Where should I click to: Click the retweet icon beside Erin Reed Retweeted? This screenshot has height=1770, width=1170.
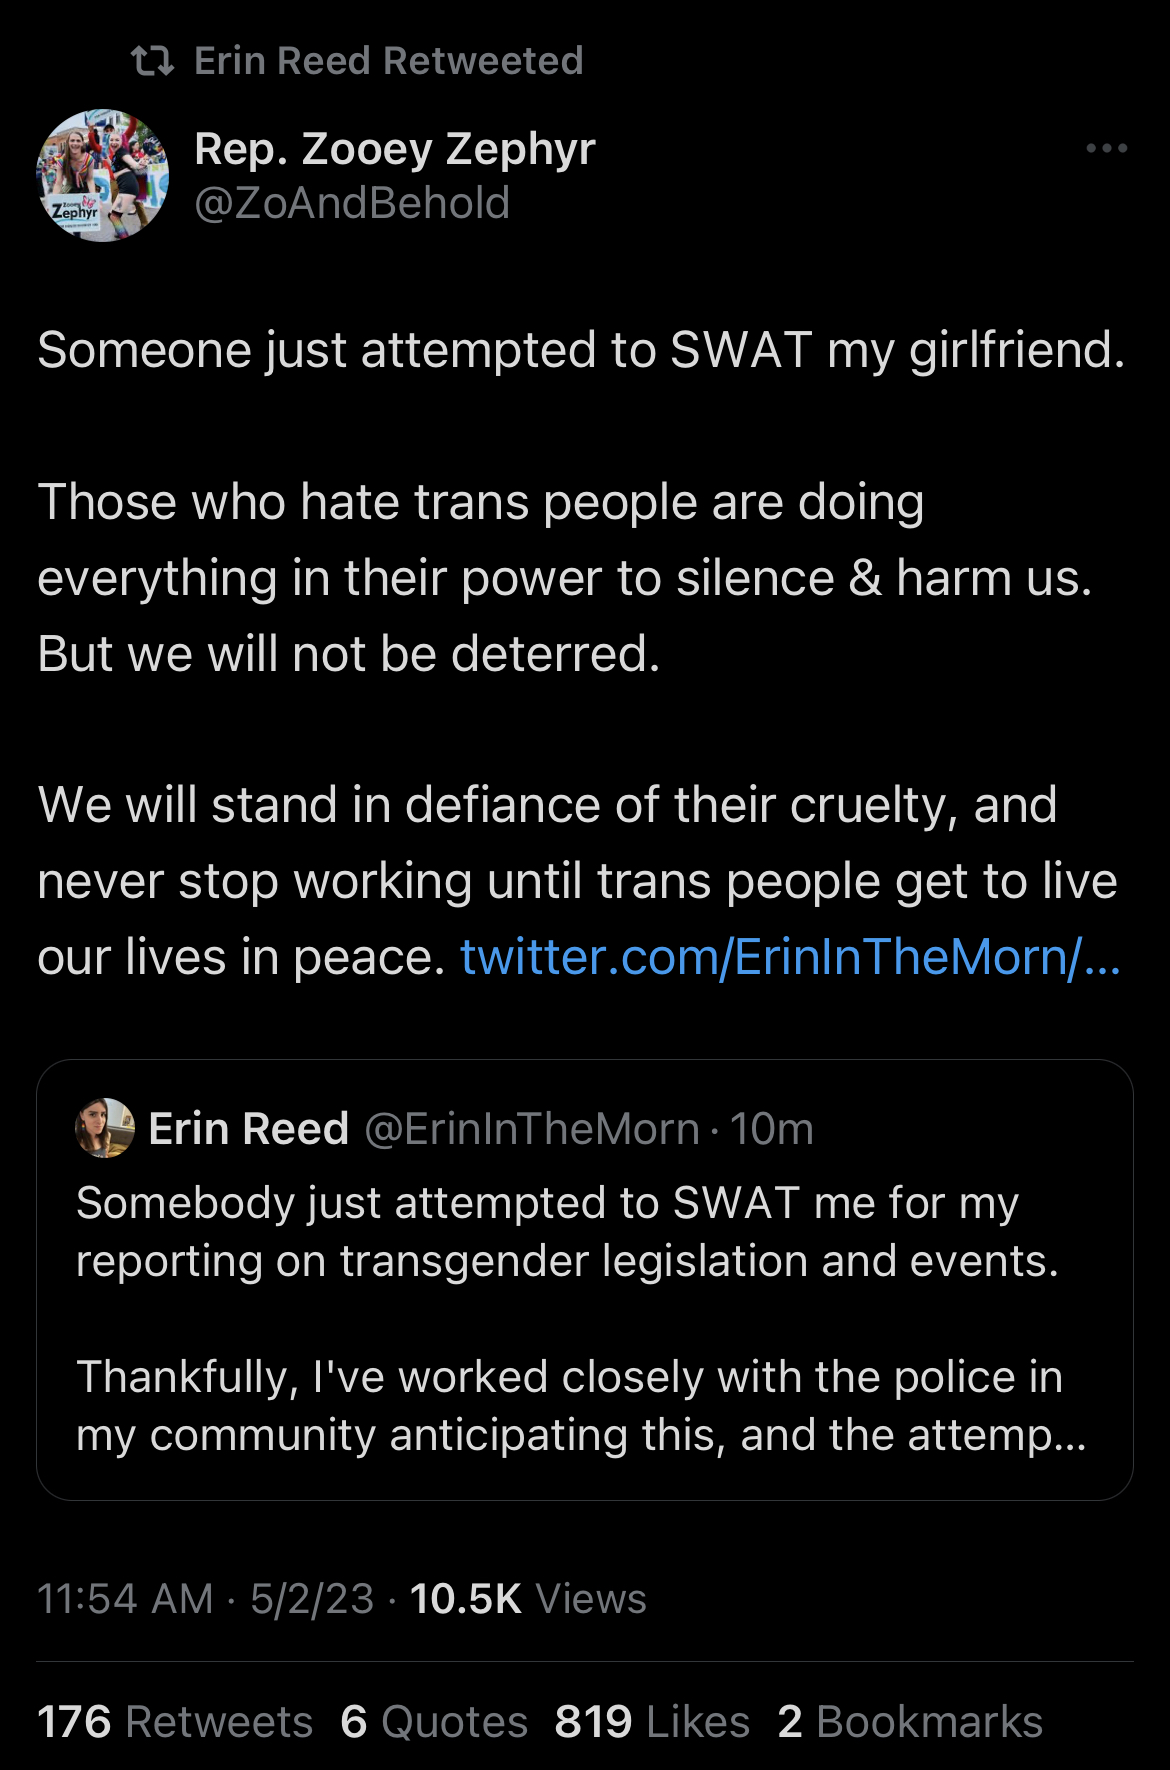152,62
